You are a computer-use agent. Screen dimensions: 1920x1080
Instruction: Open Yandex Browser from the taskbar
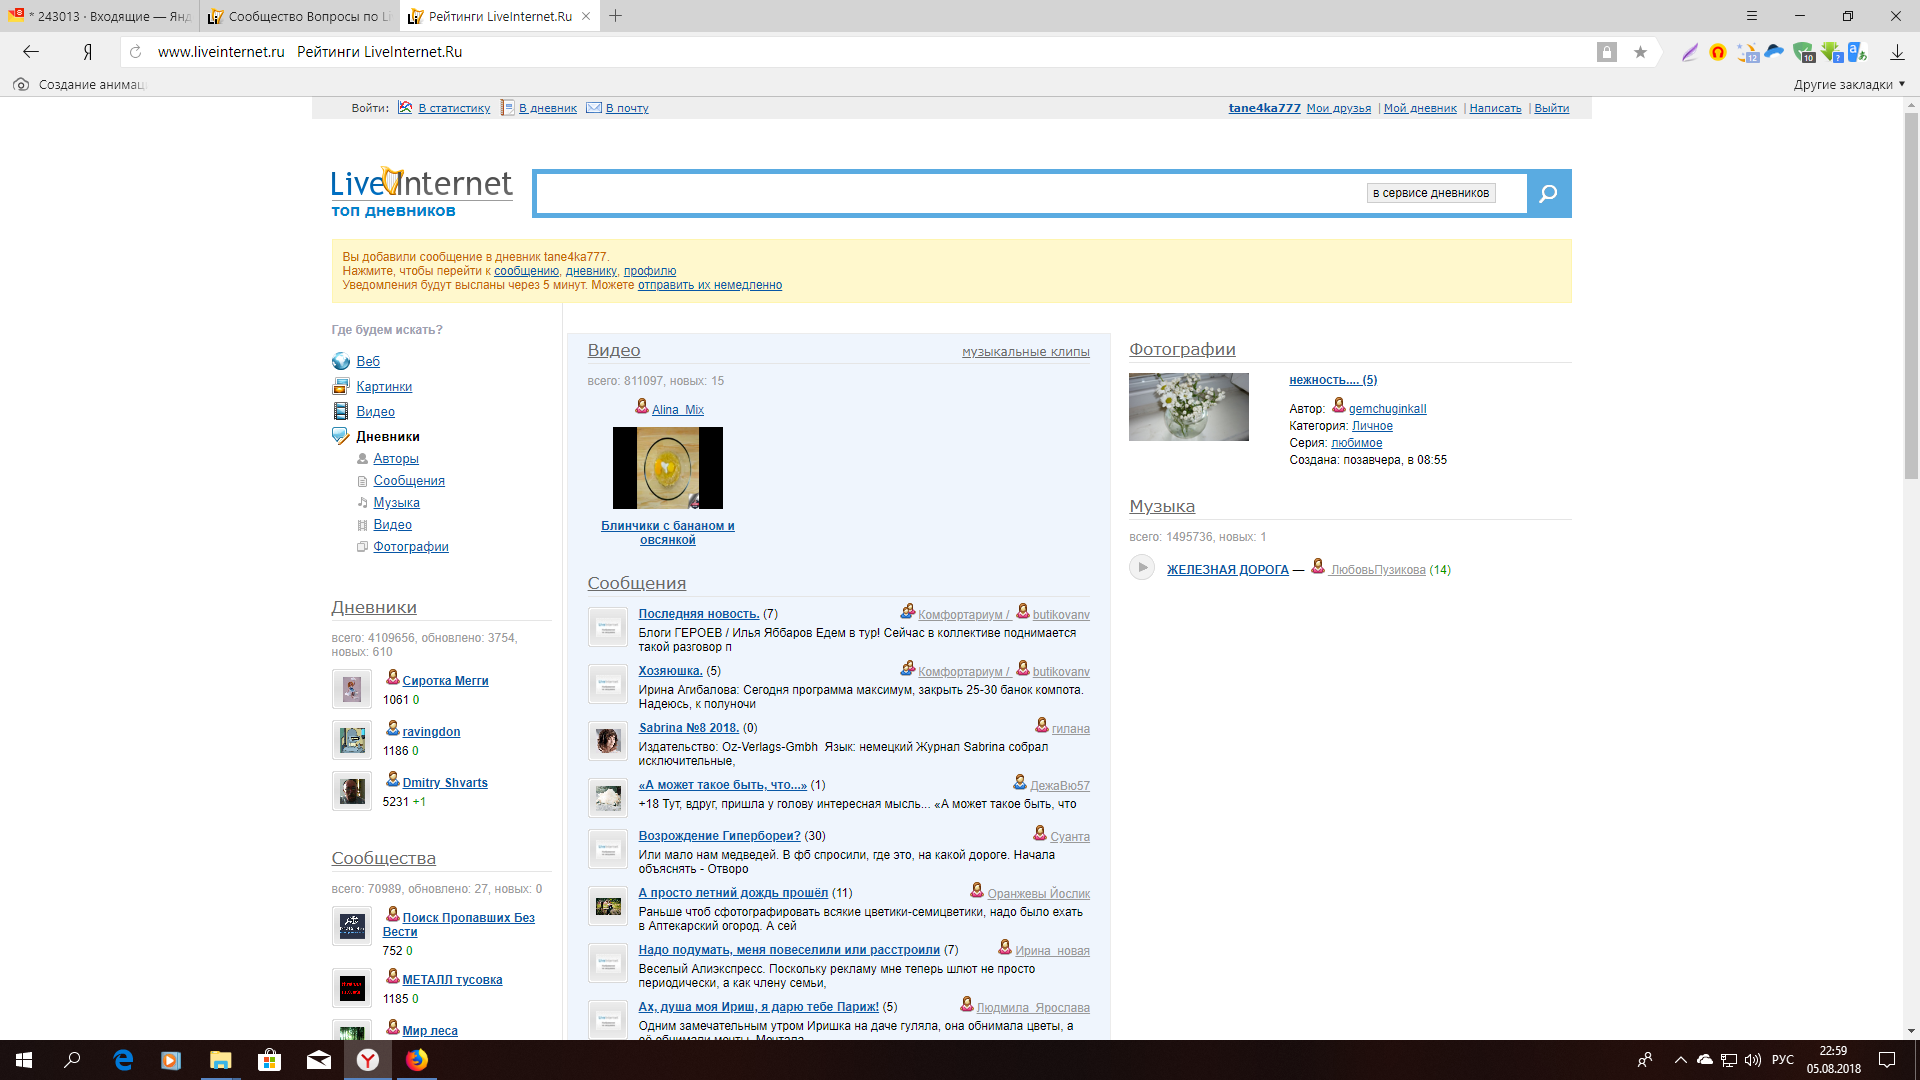pos(368,1060)
